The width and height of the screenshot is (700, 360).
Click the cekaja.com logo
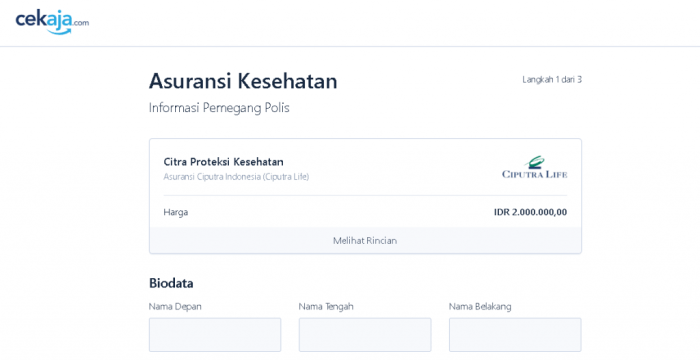(52, 22)
